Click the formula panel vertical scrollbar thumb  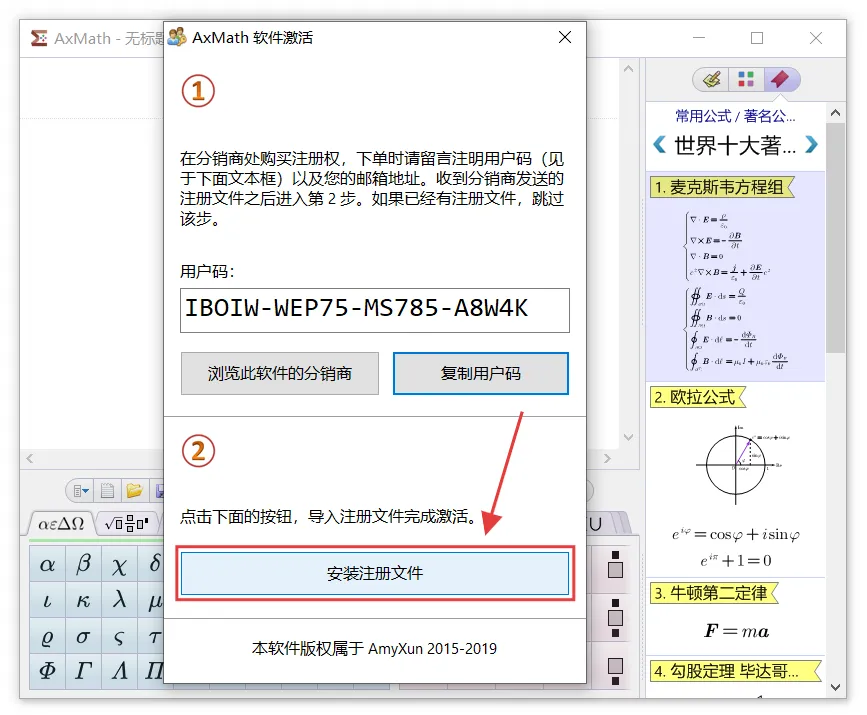(x=835, y=238)
